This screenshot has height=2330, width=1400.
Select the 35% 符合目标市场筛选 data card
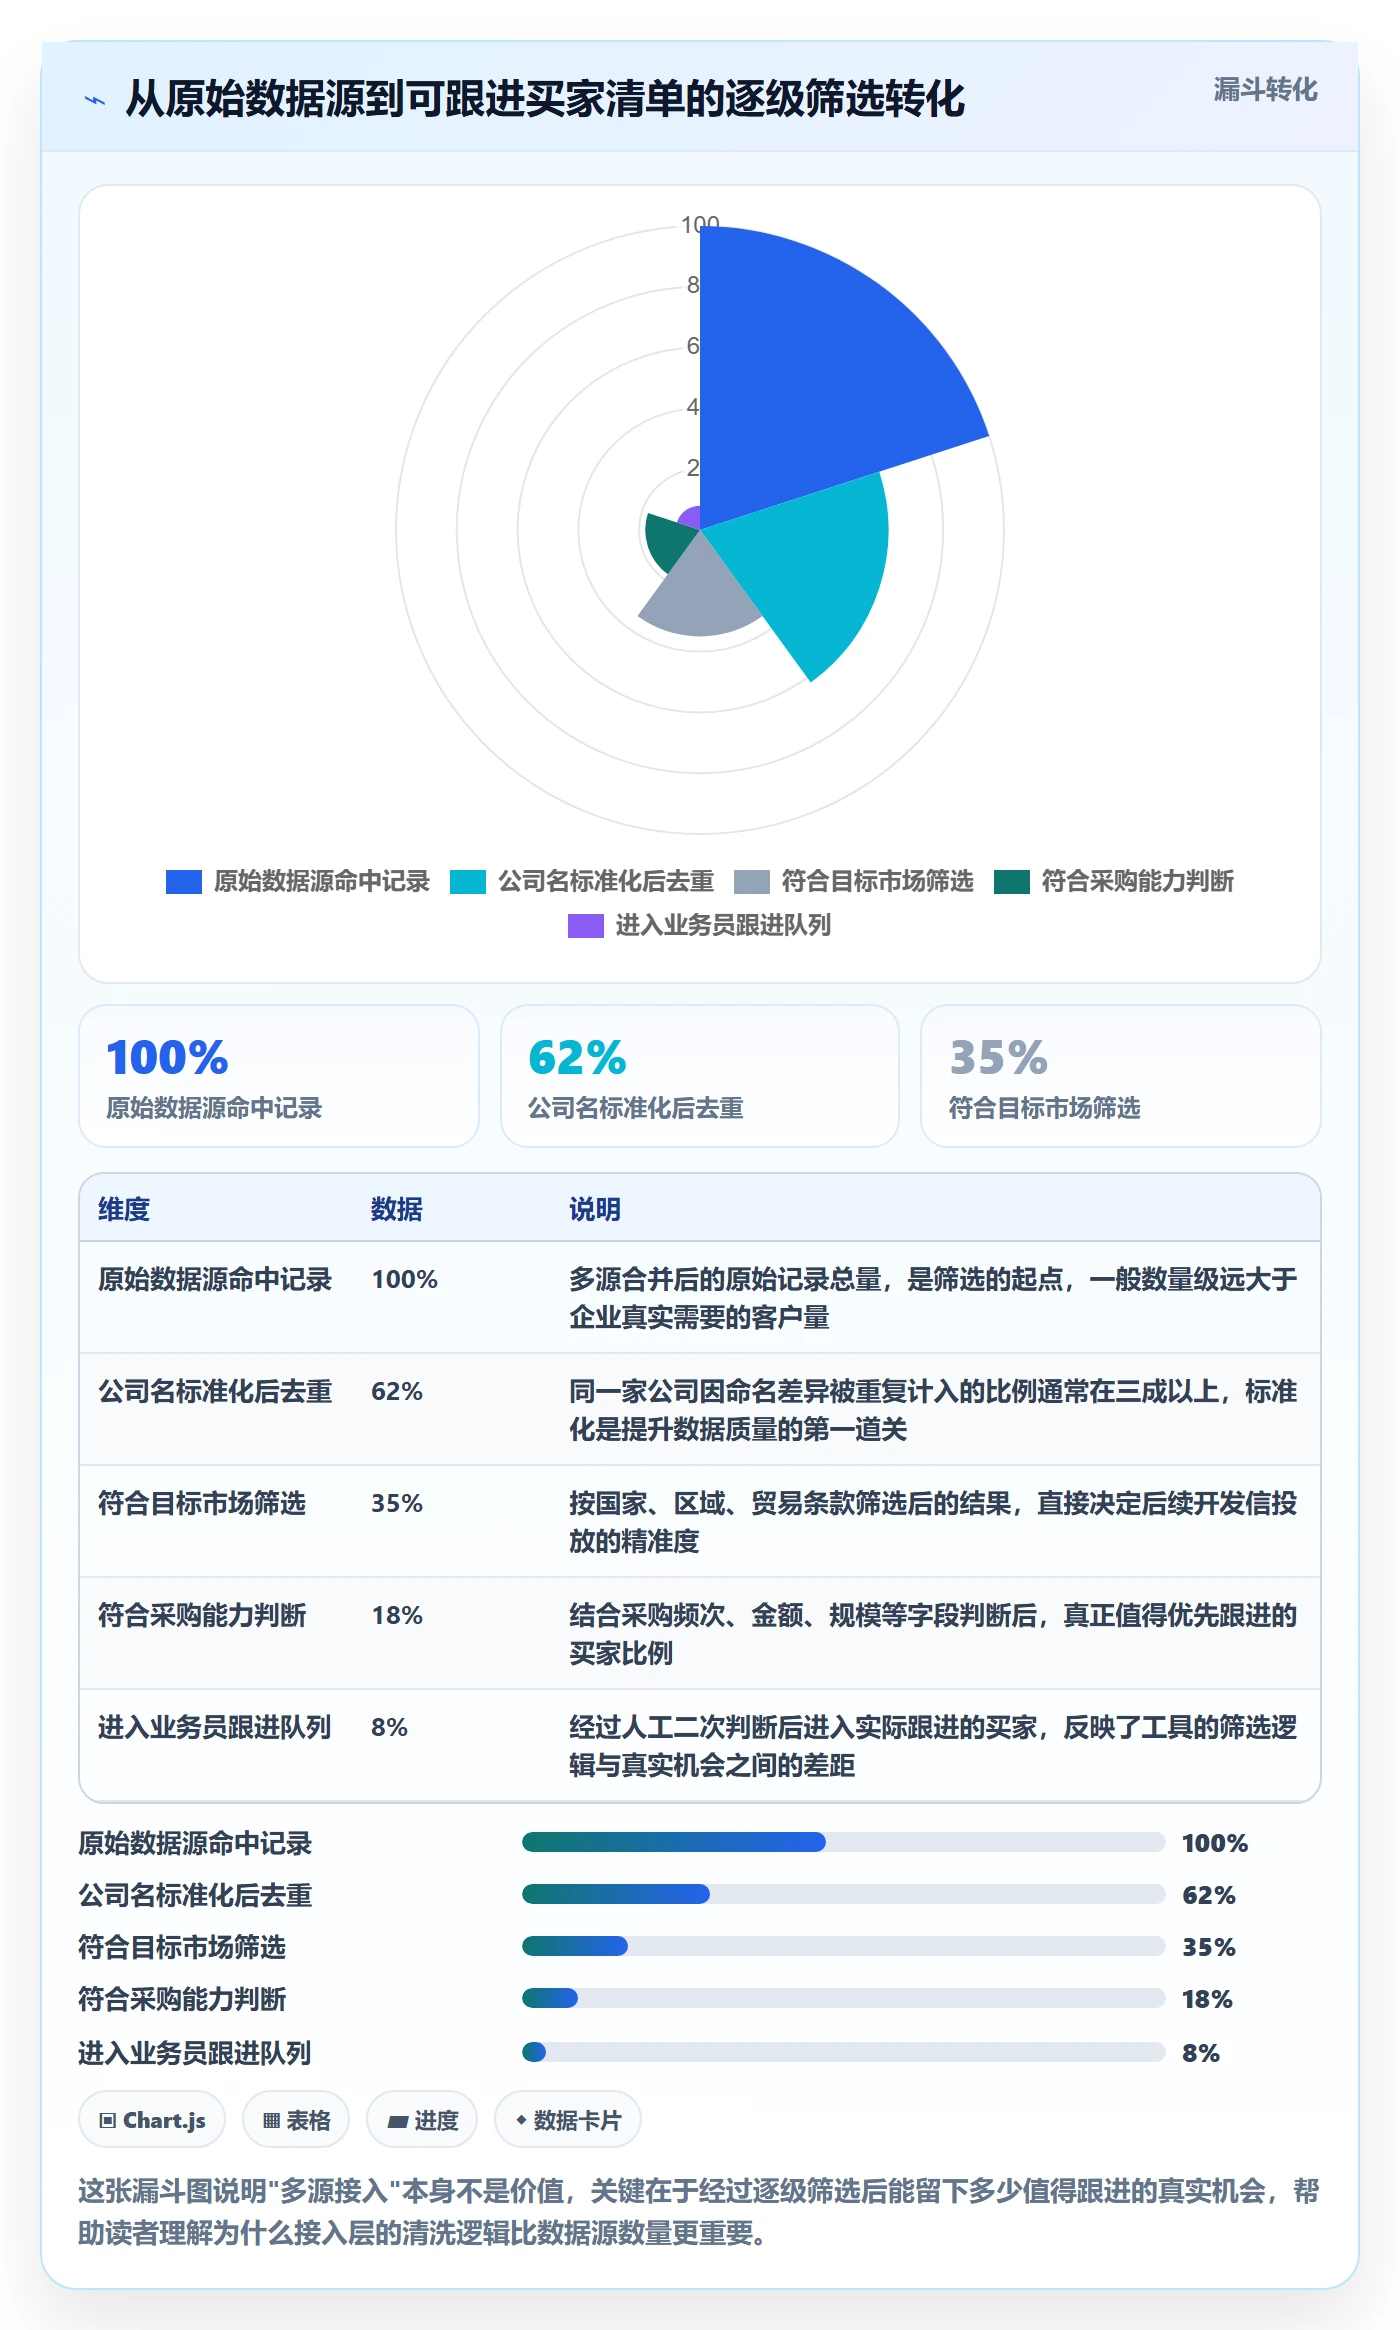pos(1121,1076)
